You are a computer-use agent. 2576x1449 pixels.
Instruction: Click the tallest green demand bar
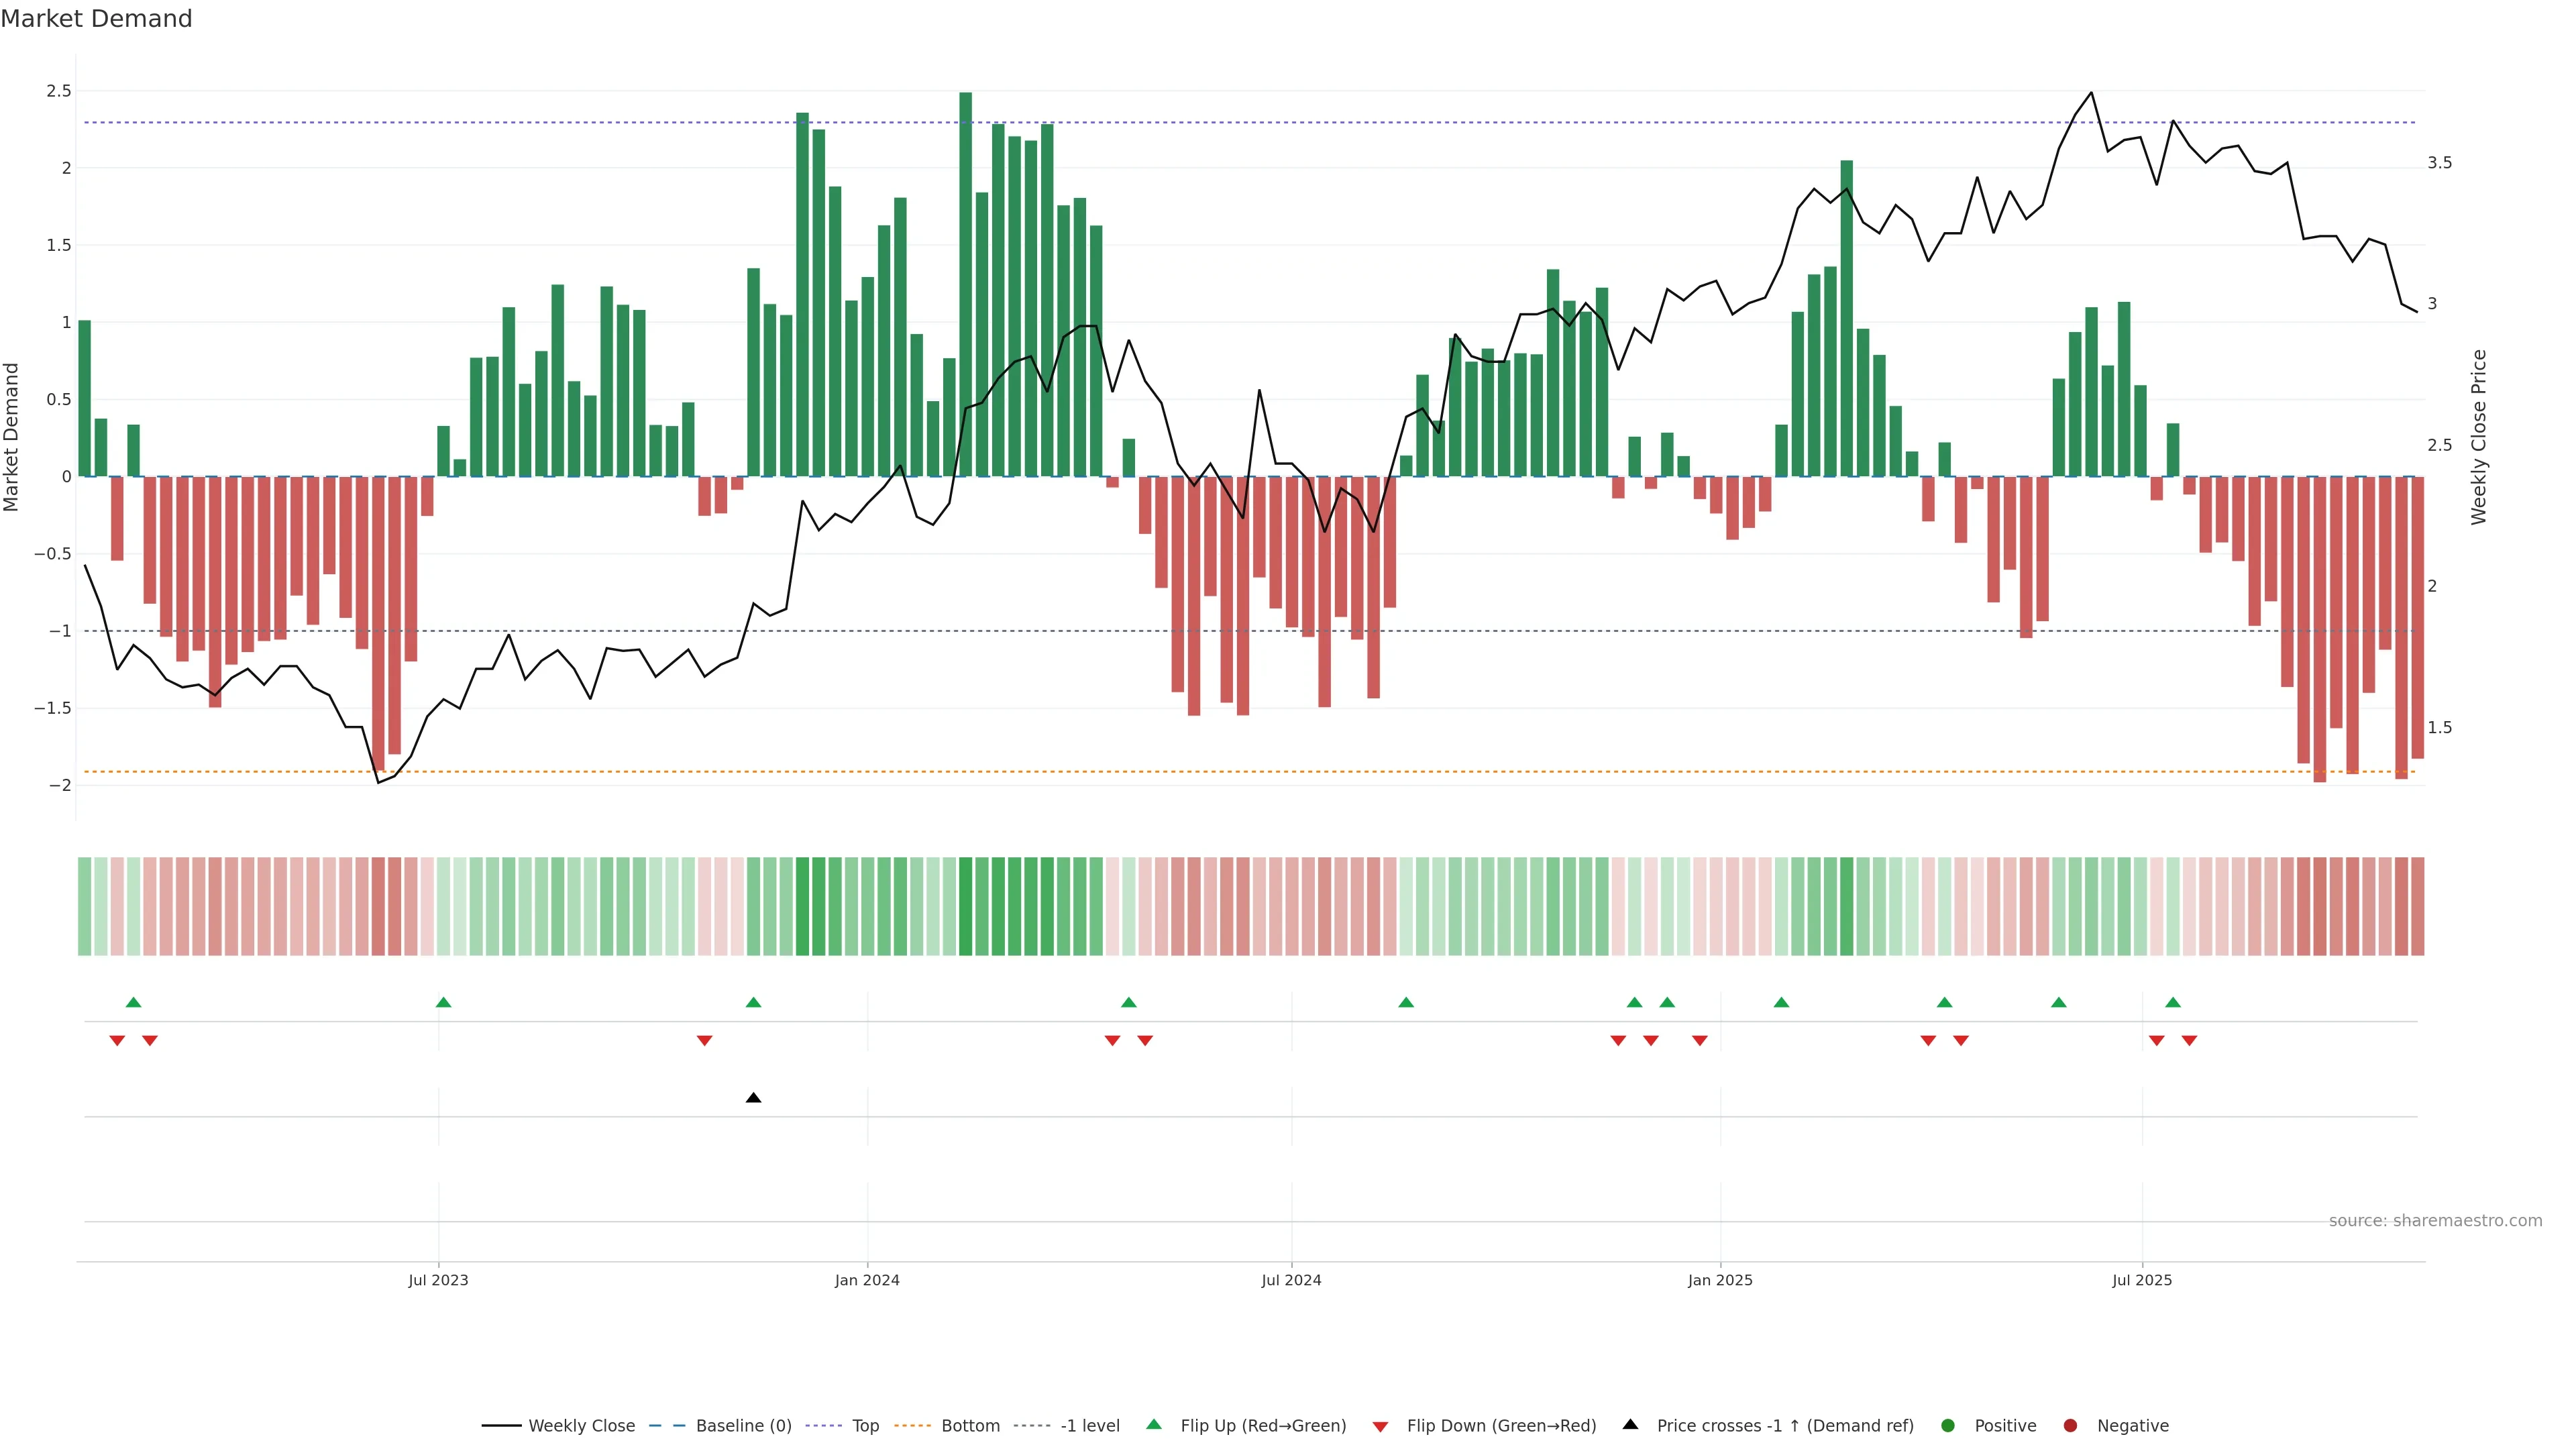pos(965,285)
